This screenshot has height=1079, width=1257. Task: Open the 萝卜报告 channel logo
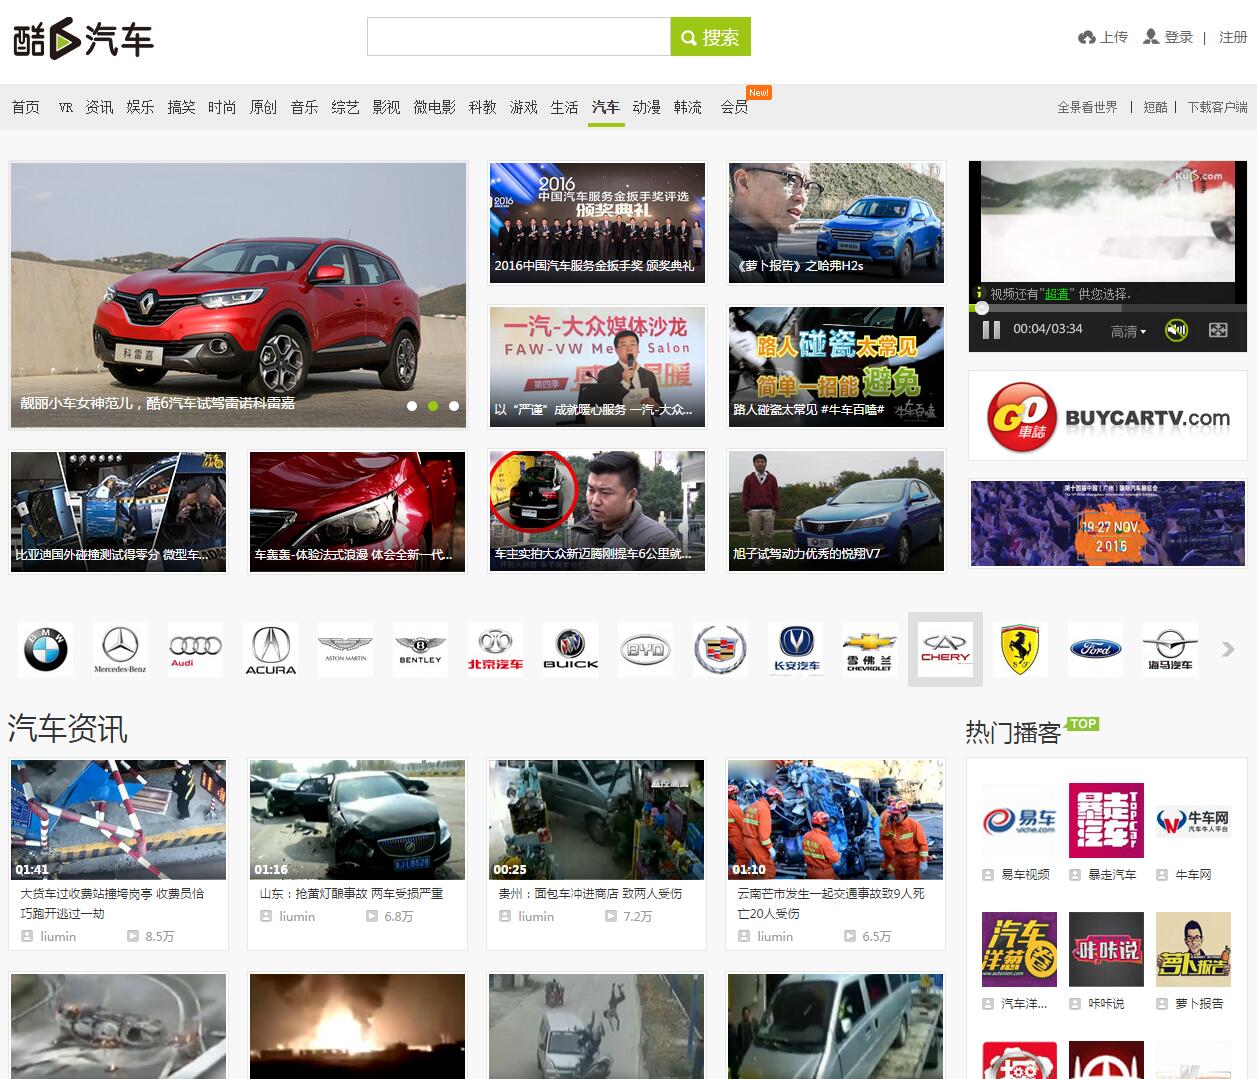(x=1193, y=949)
